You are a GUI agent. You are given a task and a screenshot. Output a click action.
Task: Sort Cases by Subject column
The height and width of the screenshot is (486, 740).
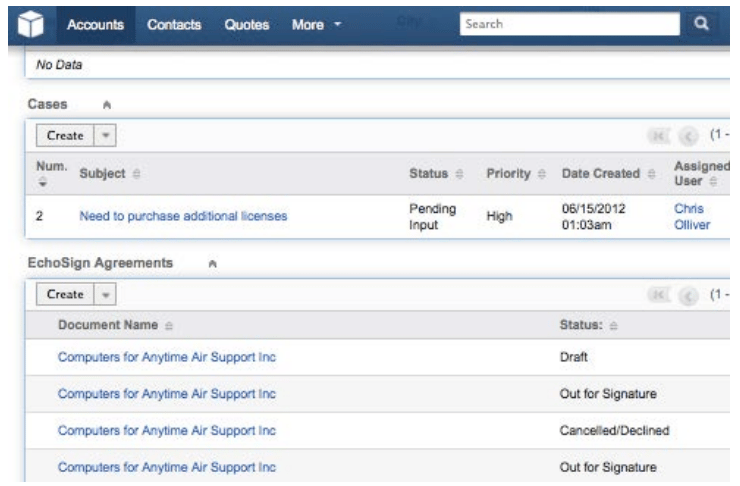(132, 174)
